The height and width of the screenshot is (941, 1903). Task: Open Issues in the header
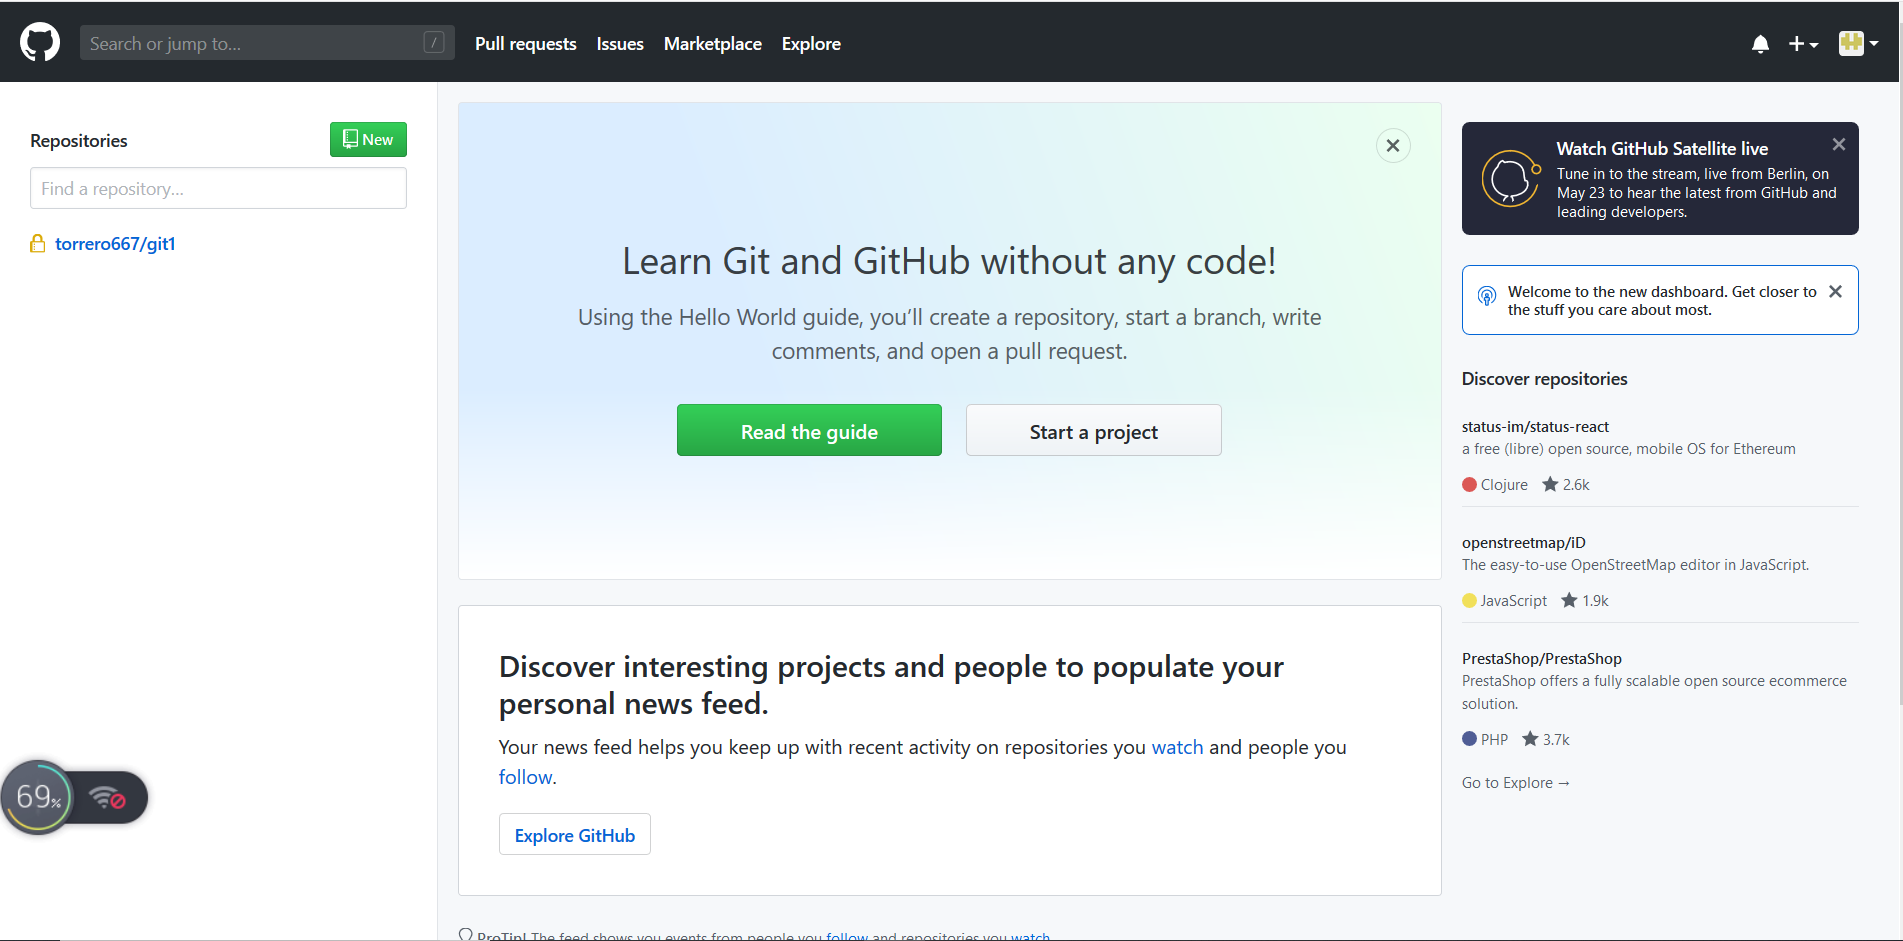click(x=620, y=44)
